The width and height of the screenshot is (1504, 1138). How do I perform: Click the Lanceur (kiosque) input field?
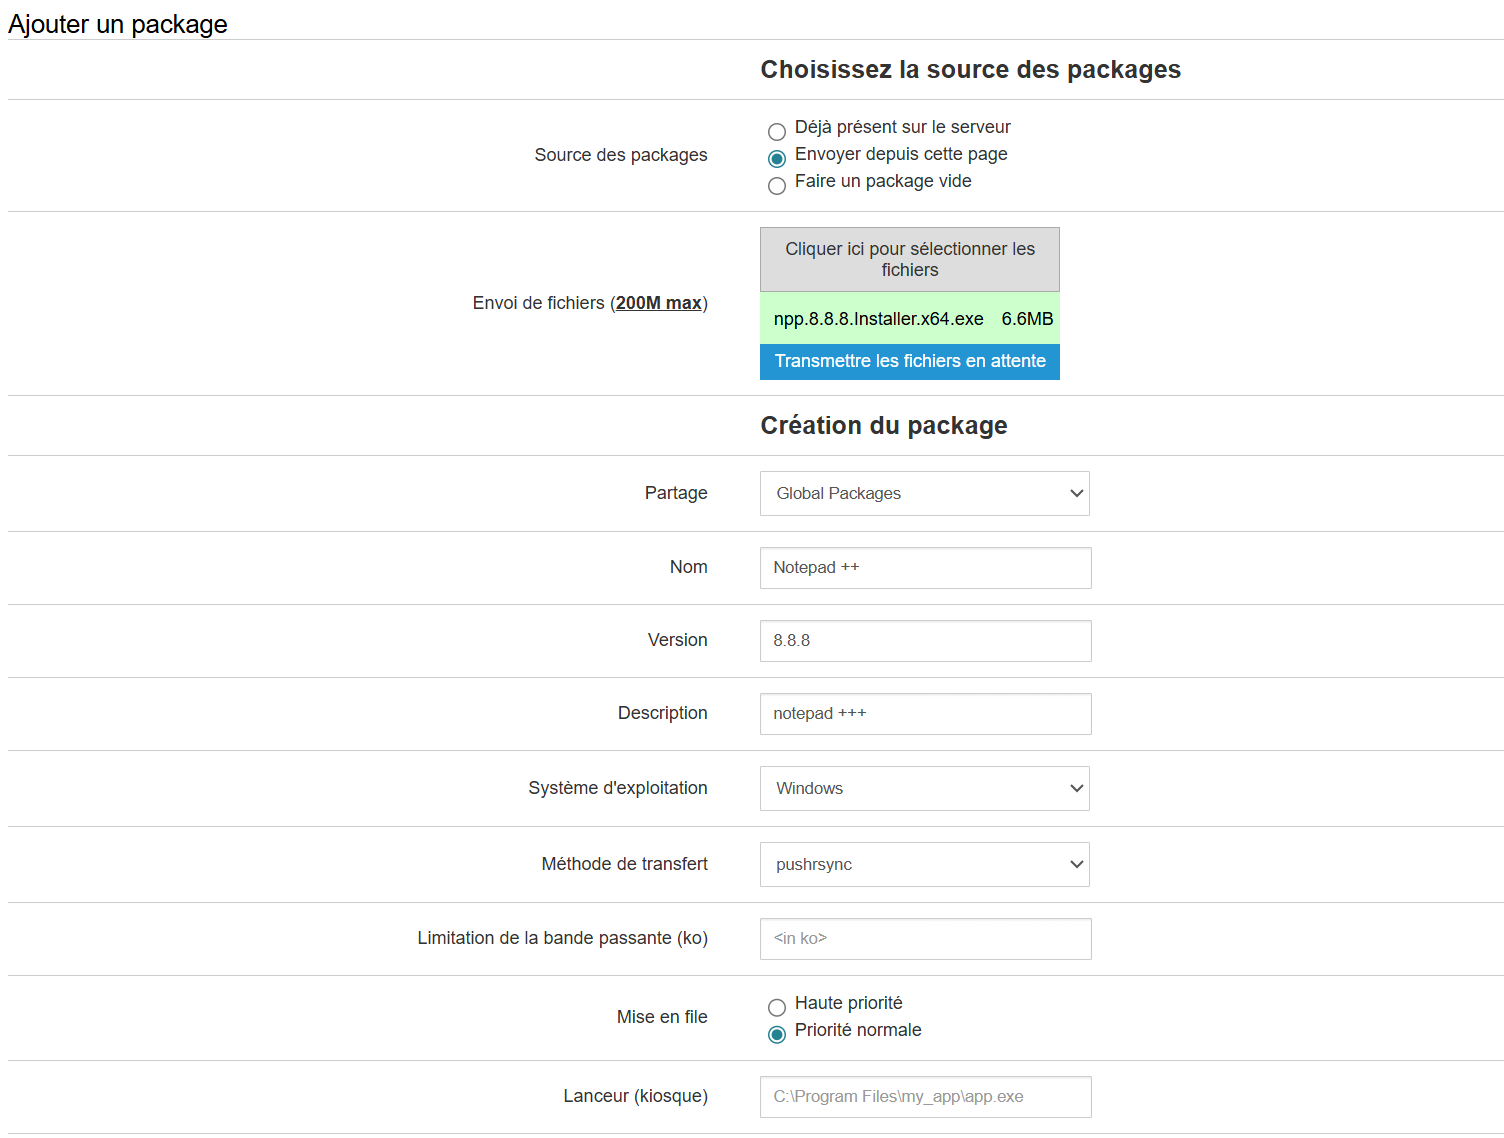(925, 1097)
